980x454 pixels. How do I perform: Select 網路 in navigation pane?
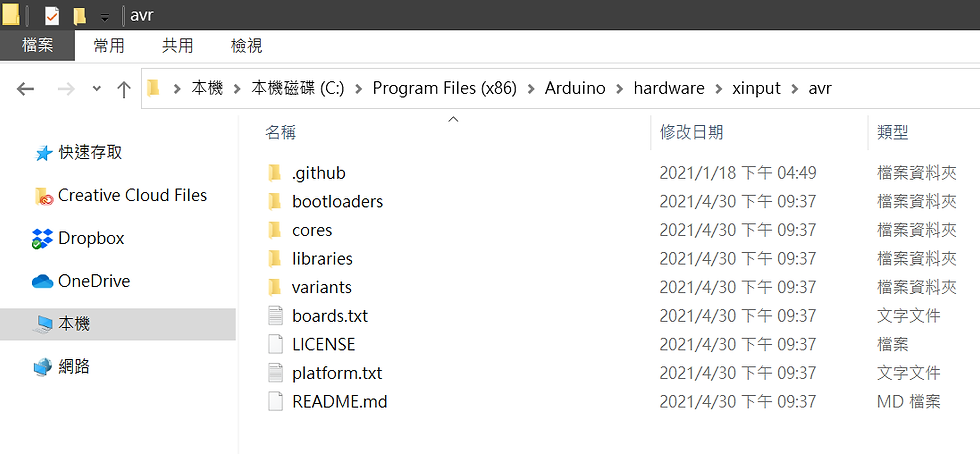click(74, 366)
